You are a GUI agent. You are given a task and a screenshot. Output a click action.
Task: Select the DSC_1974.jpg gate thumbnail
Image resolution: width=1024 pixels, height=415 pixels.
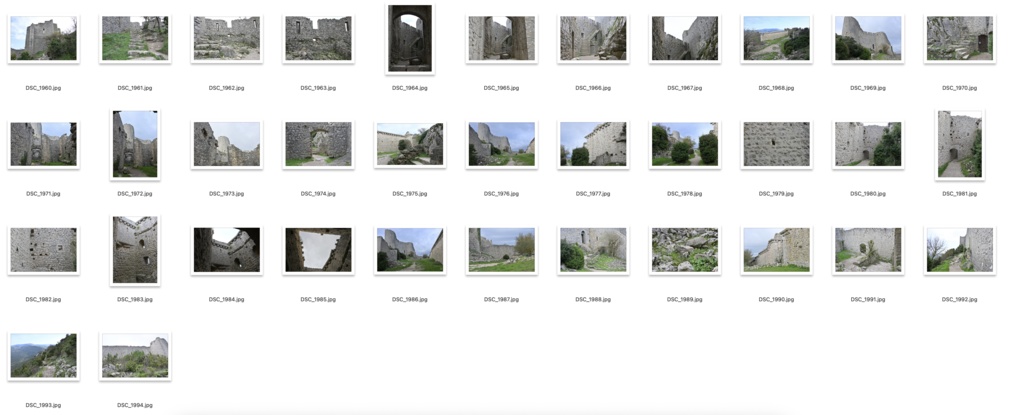pos(318,144)
